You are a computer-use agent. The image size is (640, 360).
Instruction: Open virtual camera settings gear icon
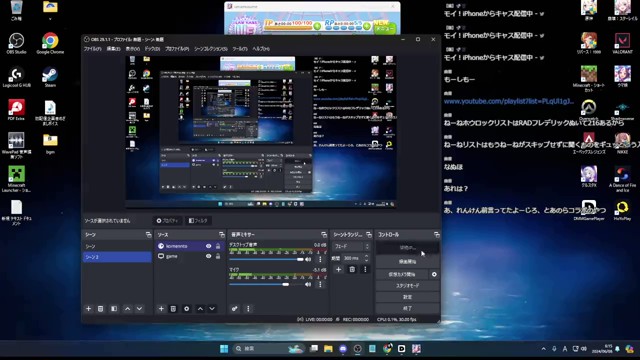click(x=434, y=274)
